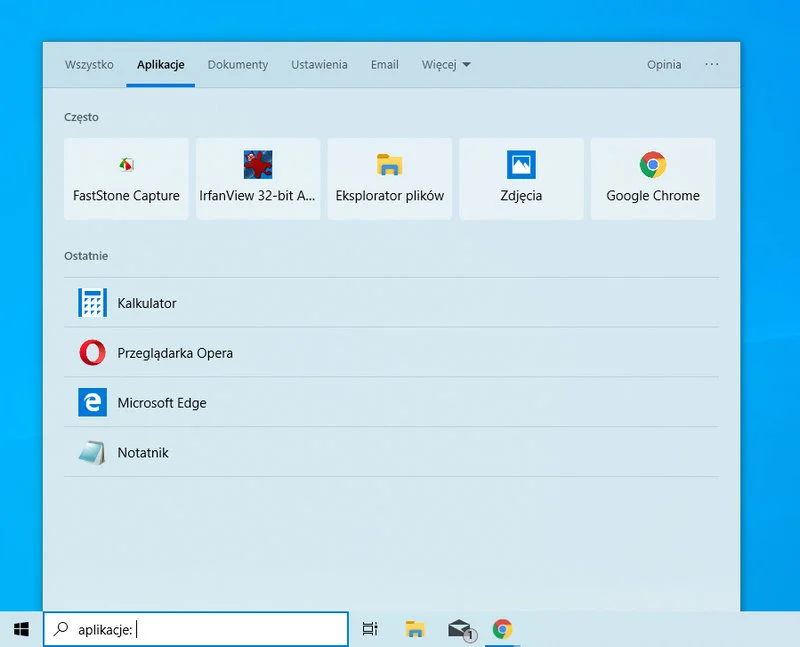Select the Email filter
800x647 pixels.
pos(384,64)
